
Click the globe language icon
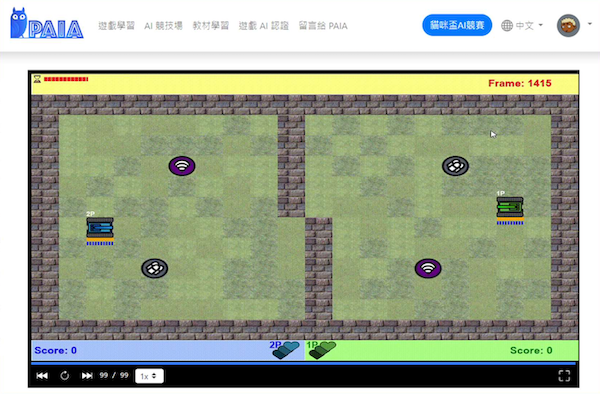pos(507,26)
